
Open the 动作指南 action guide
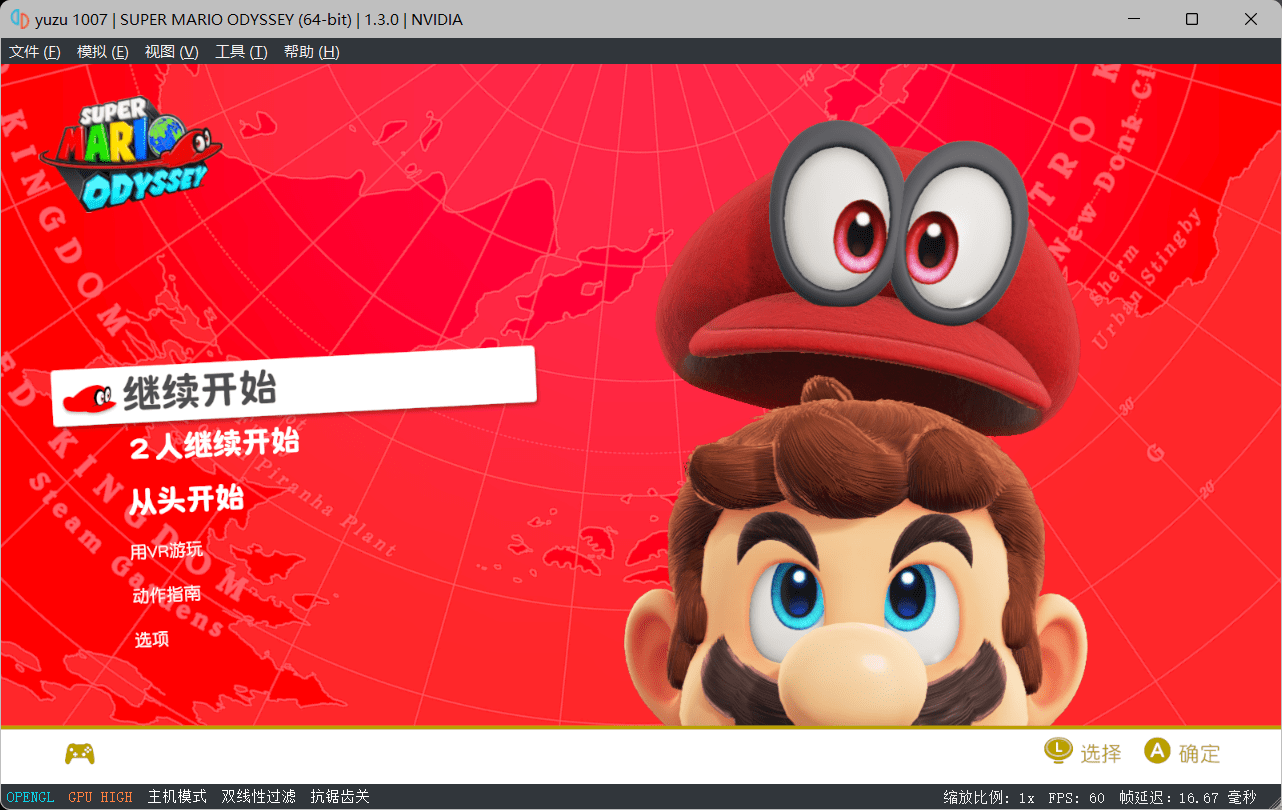[166, 595]
